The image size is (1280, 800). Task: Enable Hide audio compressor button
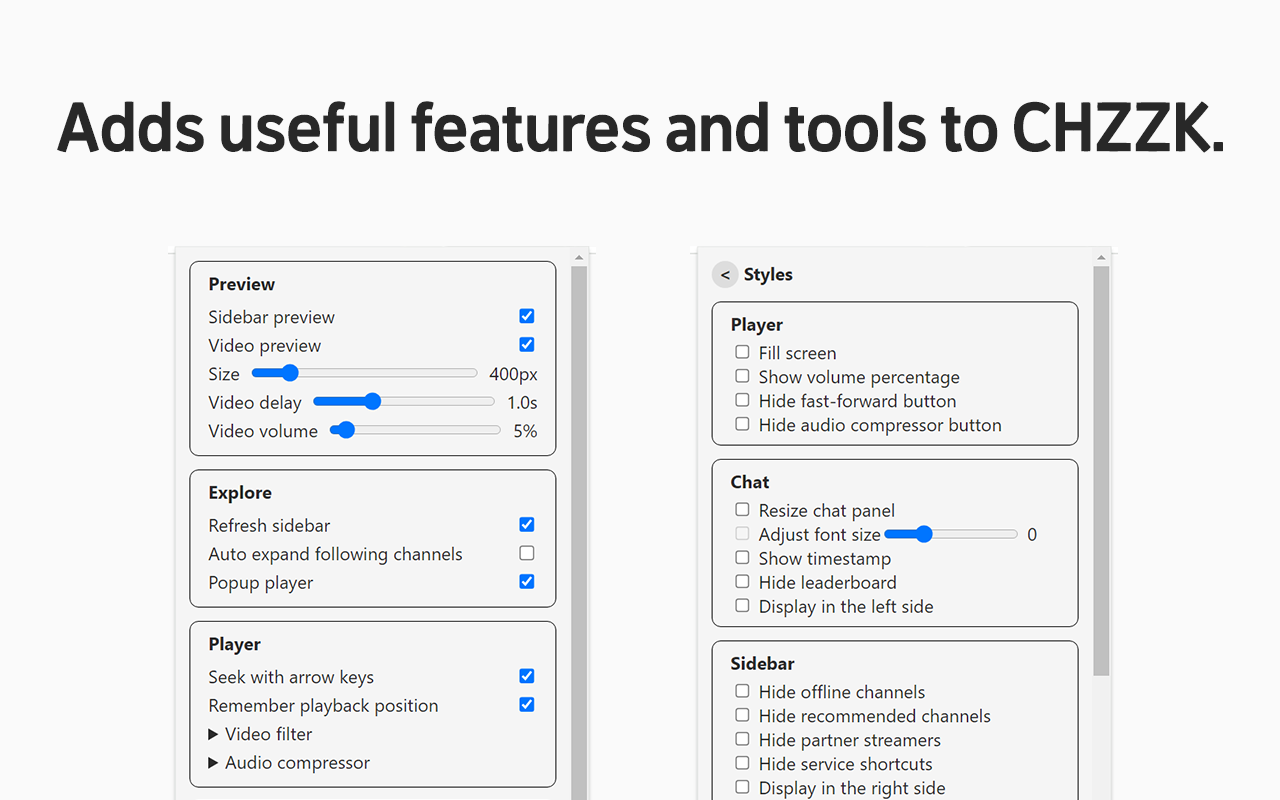tap(742, 424)
